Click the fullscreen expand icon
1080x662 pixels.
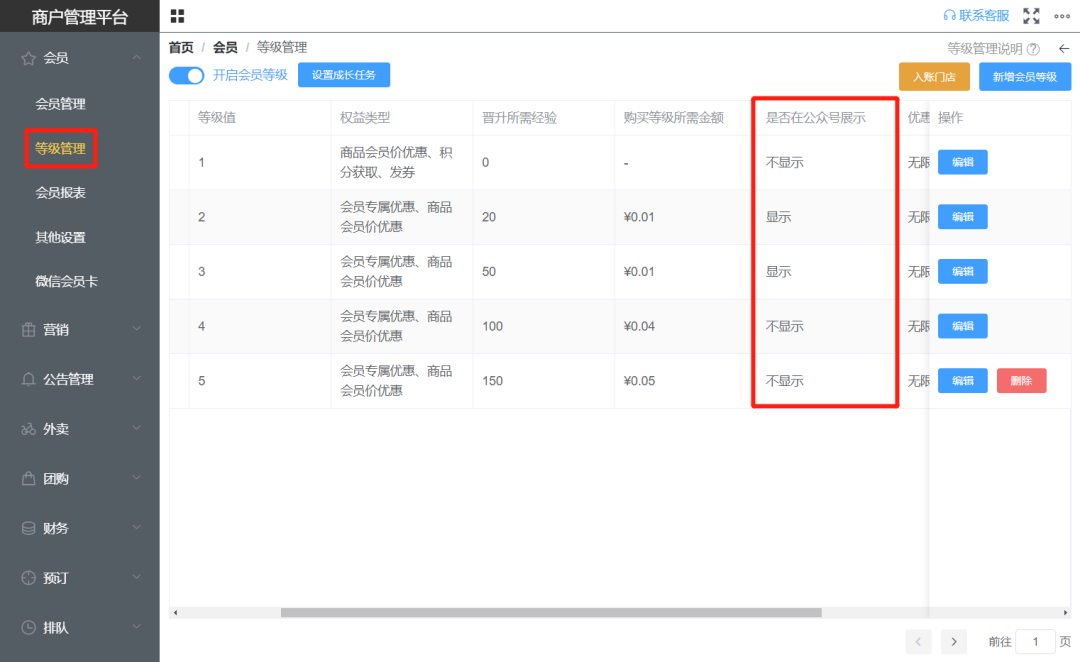click(x=1031, y=16)
